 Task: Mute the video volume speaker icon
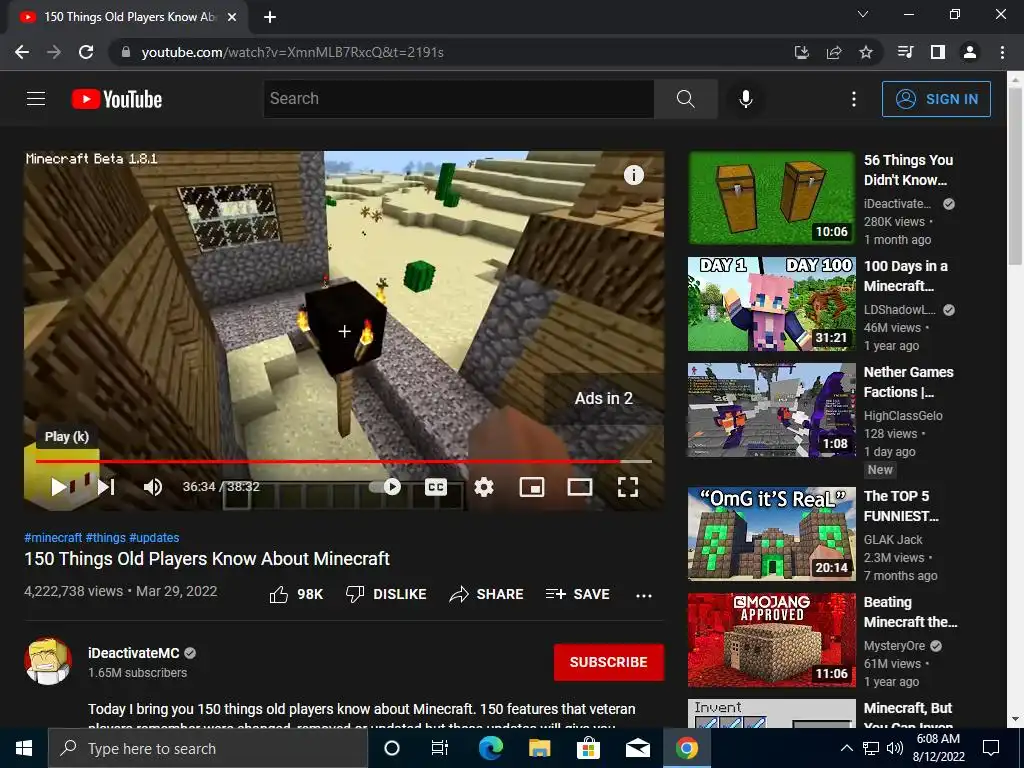[153, 487]
